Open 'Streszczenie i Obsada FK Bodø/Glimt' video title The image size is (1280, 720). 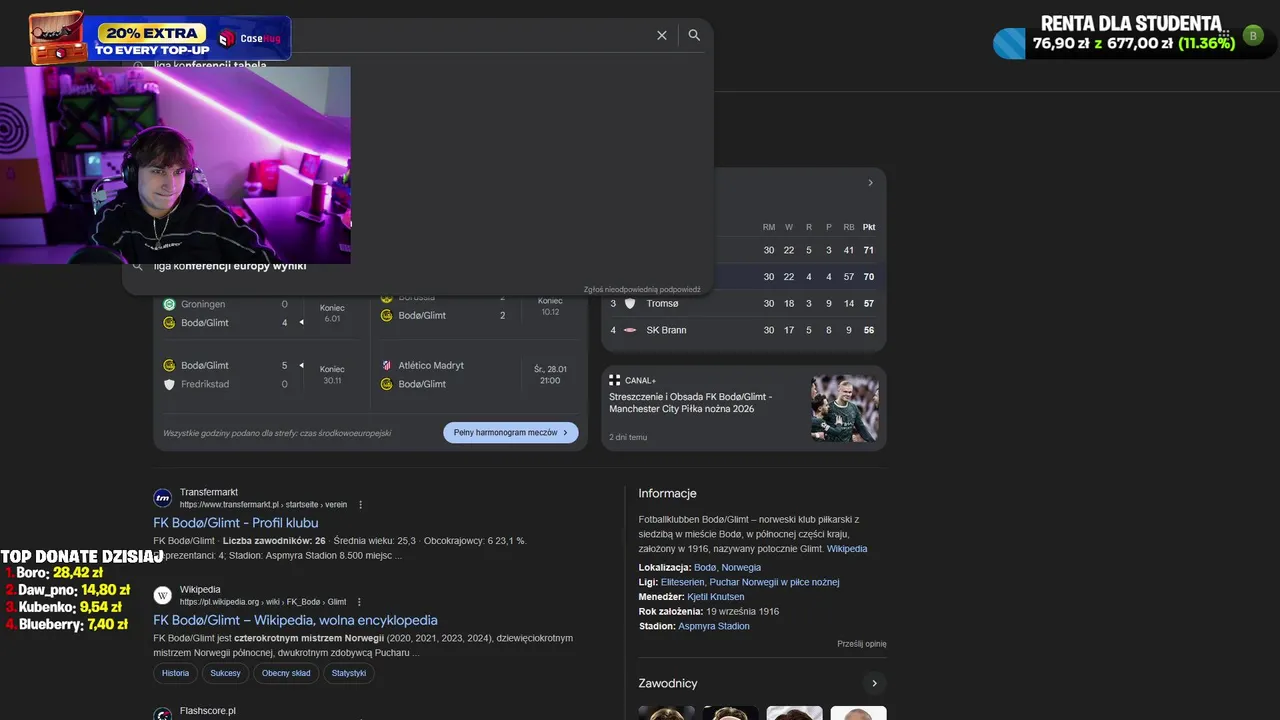coord(690,402)
